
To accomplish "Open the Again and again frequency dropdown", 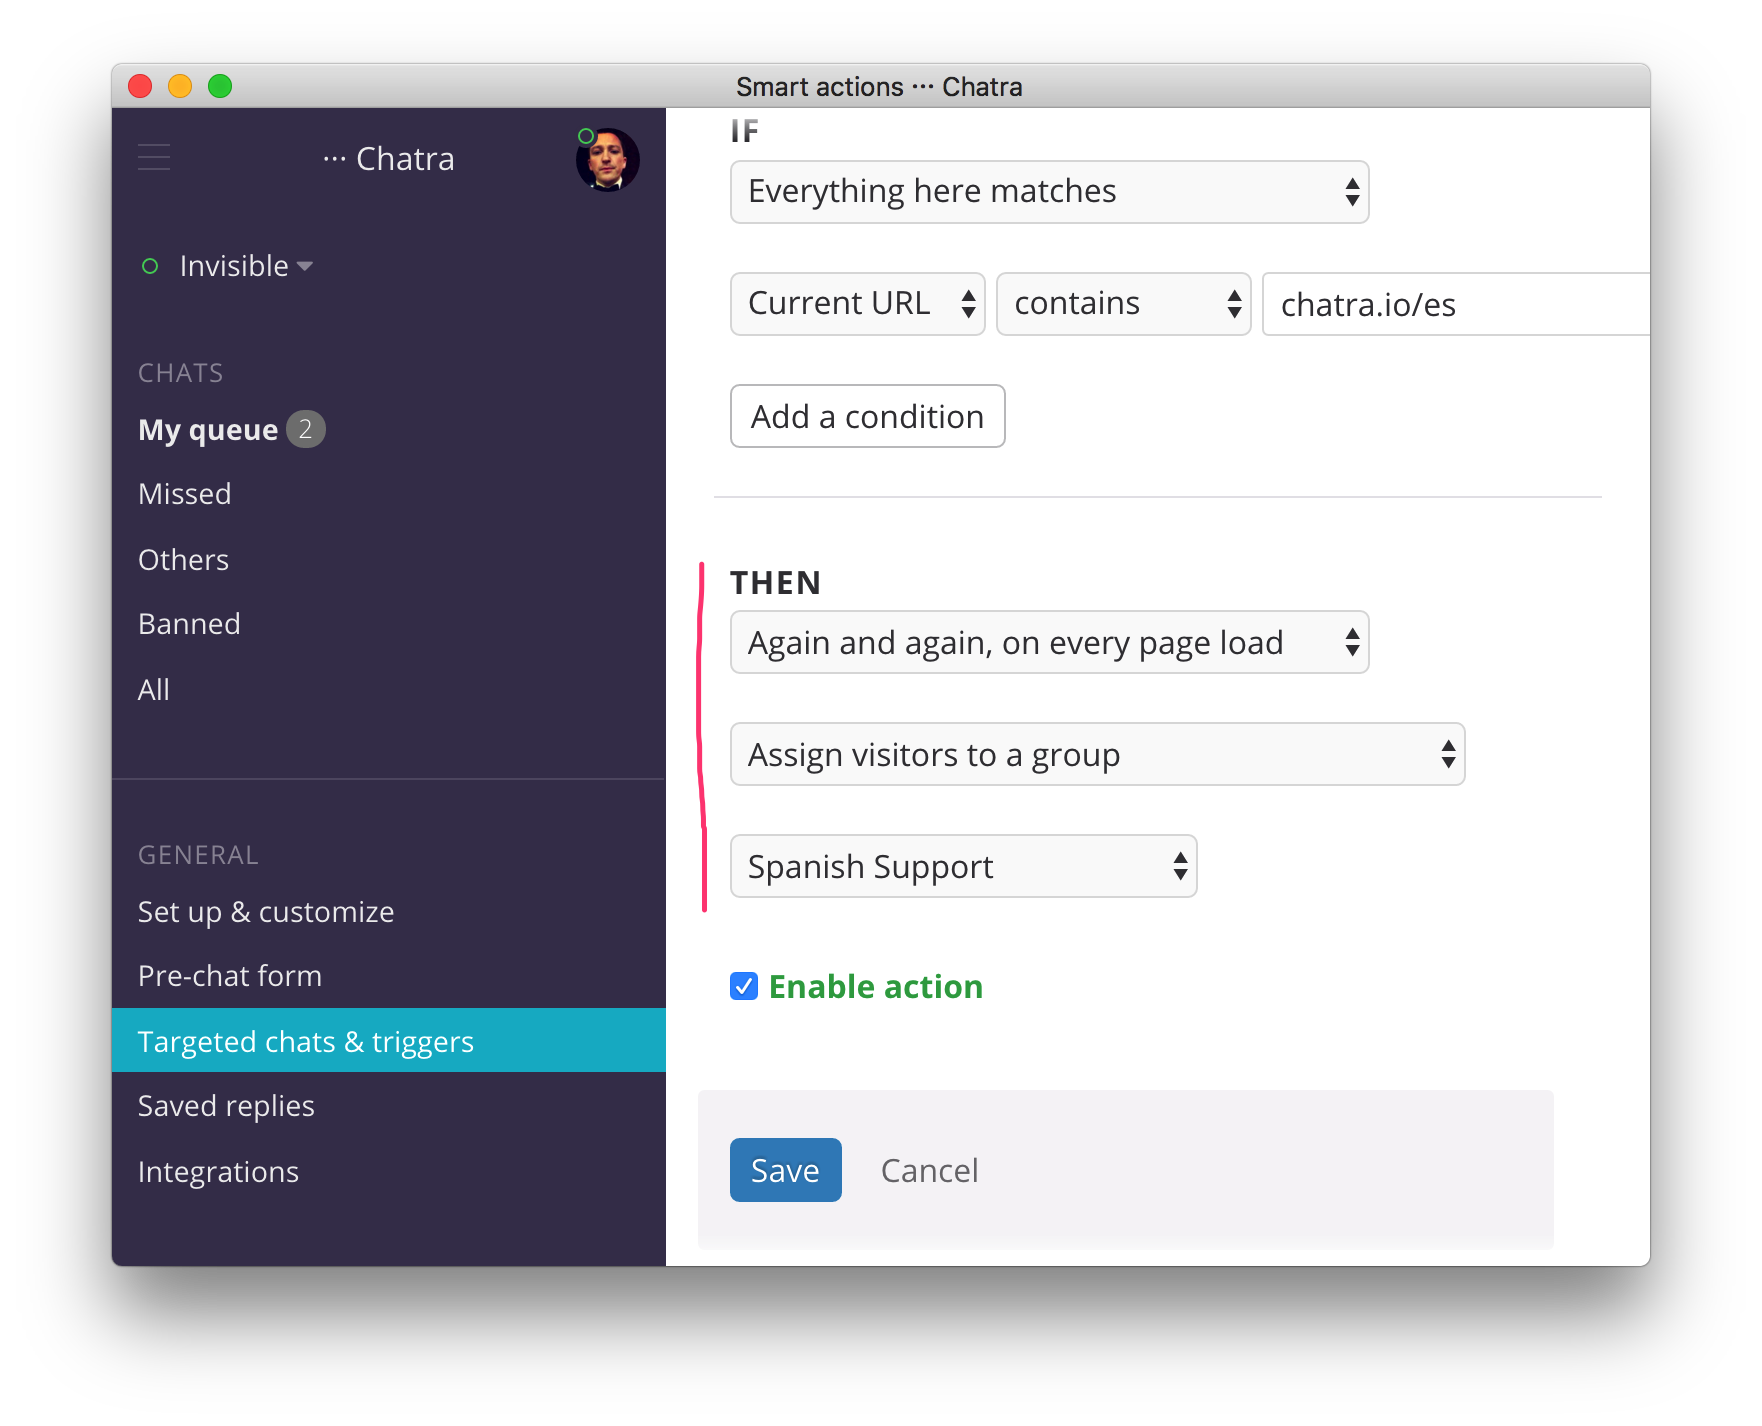I will click(1049, 643).
